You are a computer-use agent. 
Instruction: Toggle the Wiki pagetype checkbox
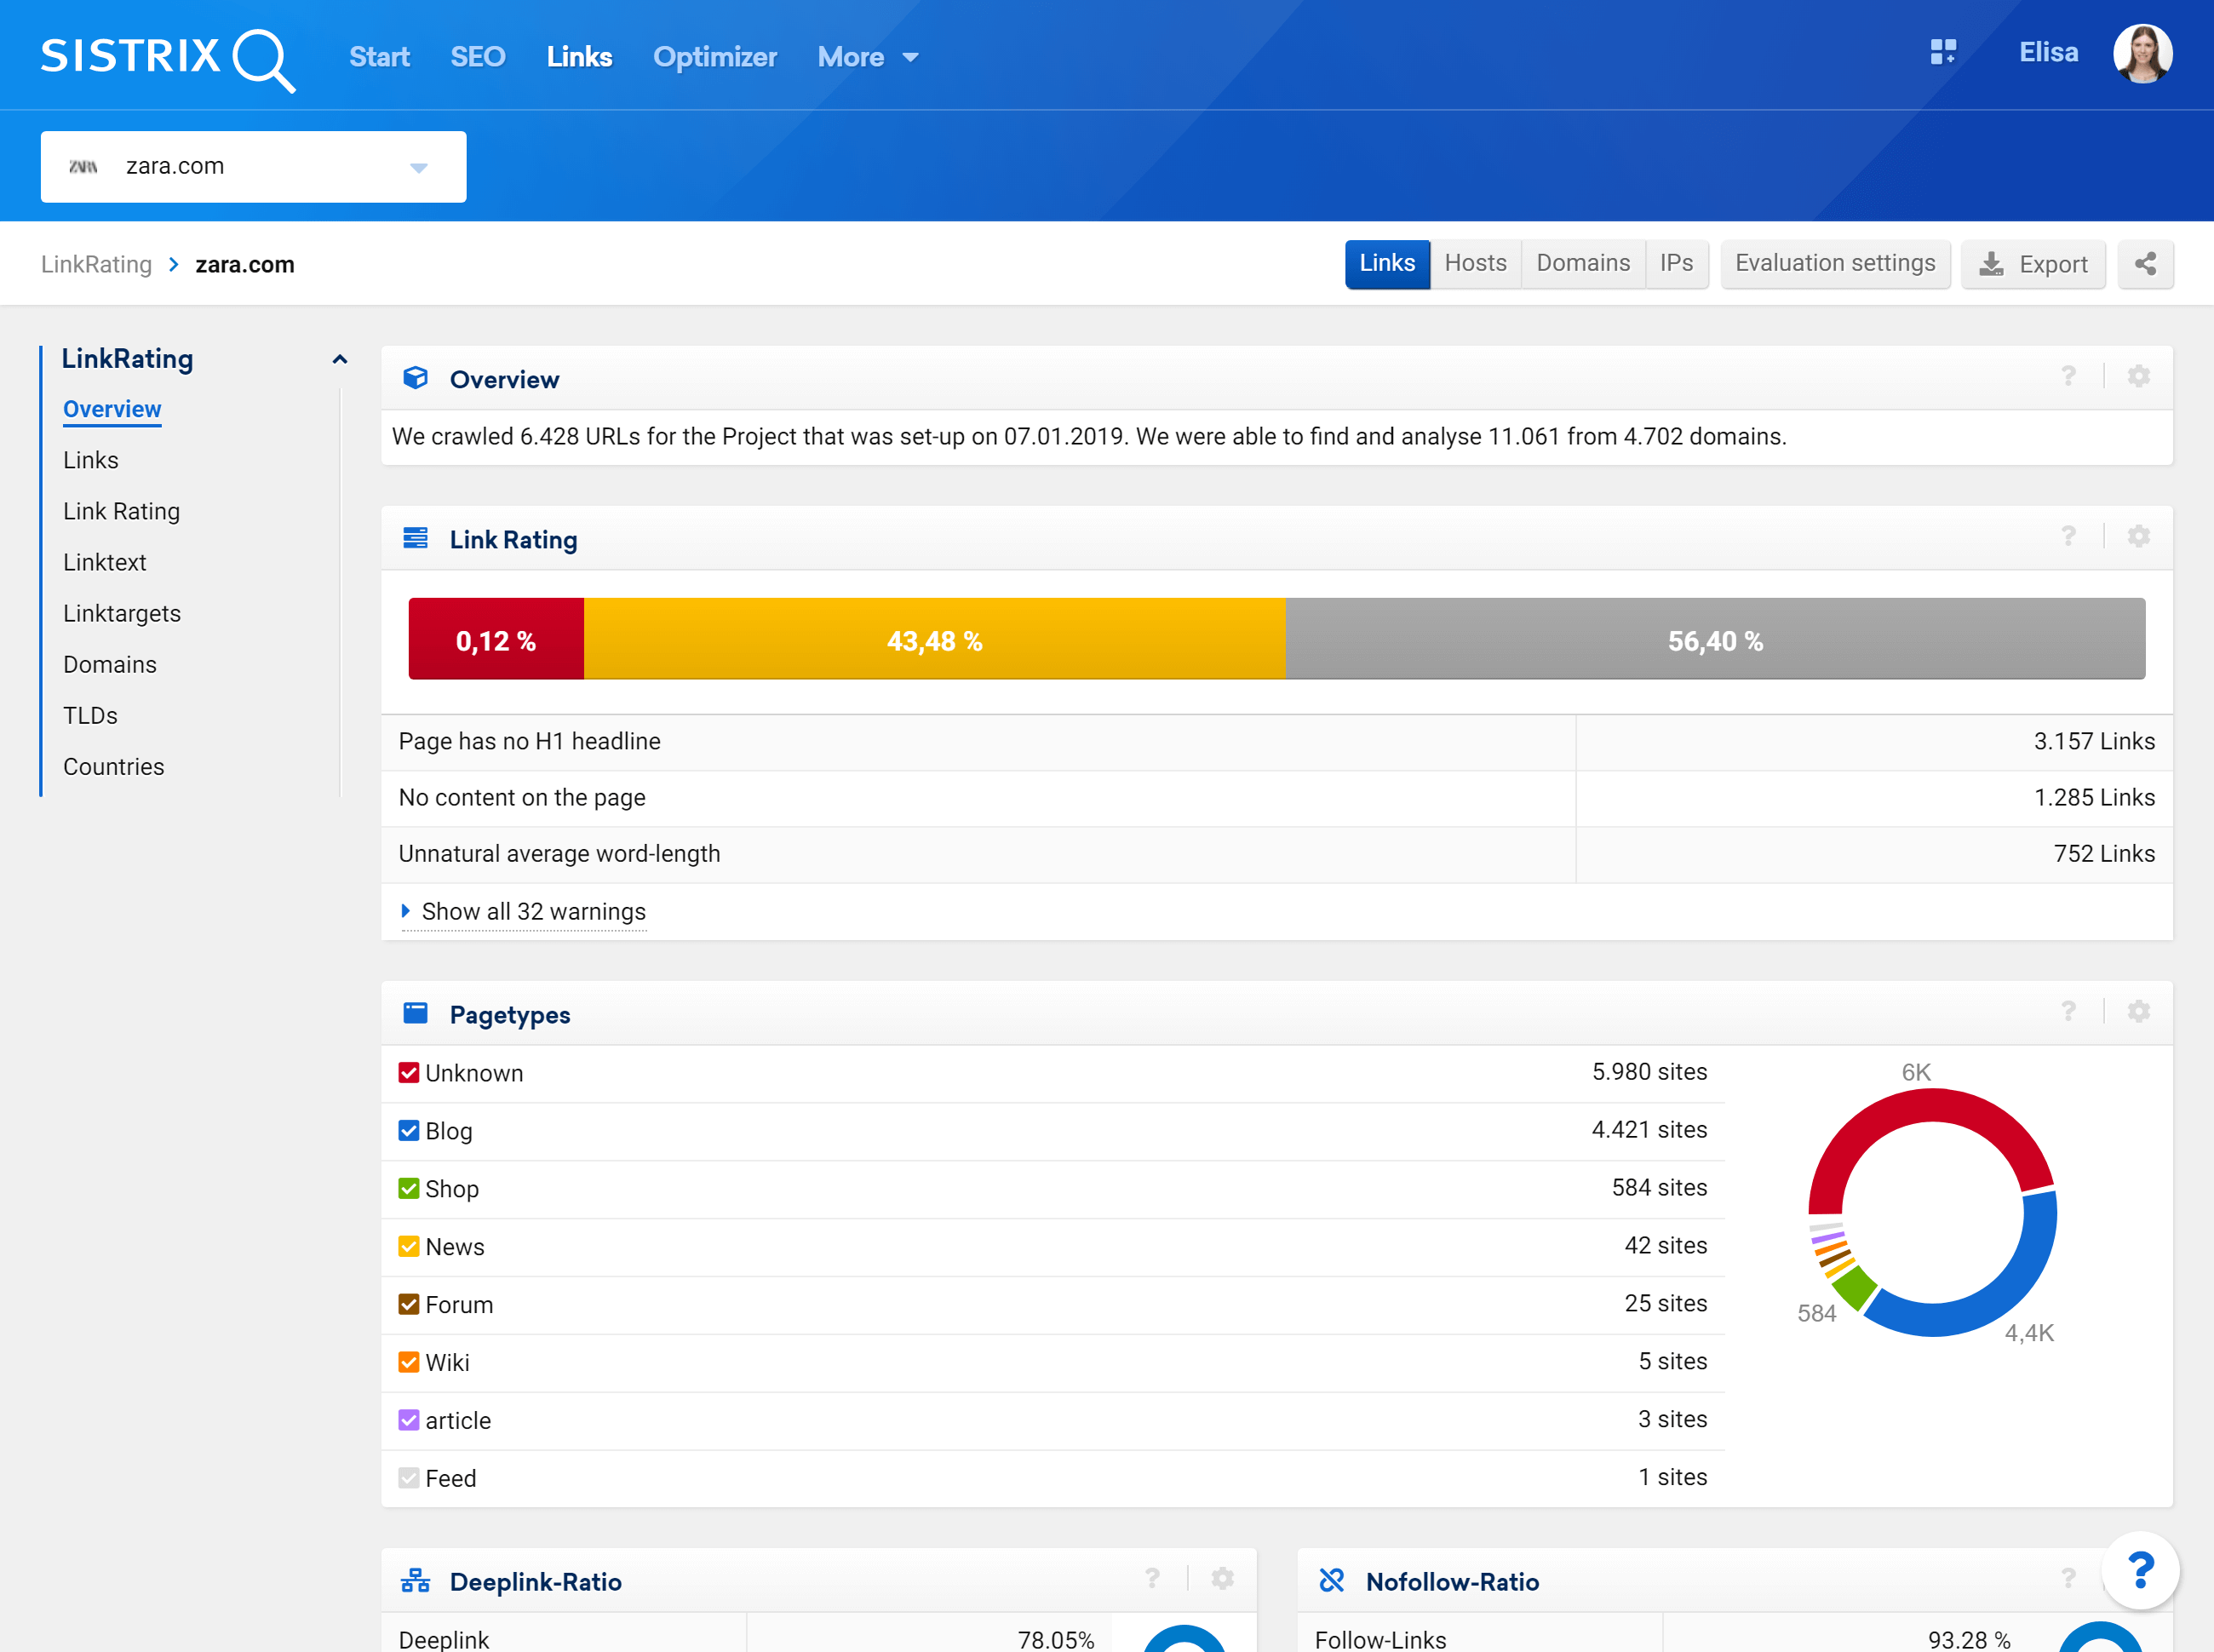click(x=408, y=1363)
